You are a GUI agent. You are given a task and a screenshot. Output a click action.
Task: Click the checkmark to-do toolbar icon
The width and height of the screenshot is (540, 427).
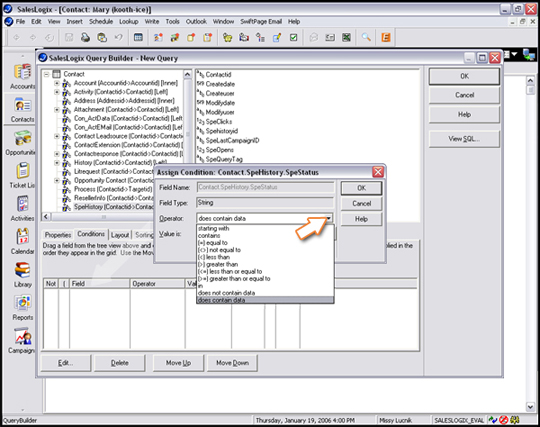coord(293,37)
